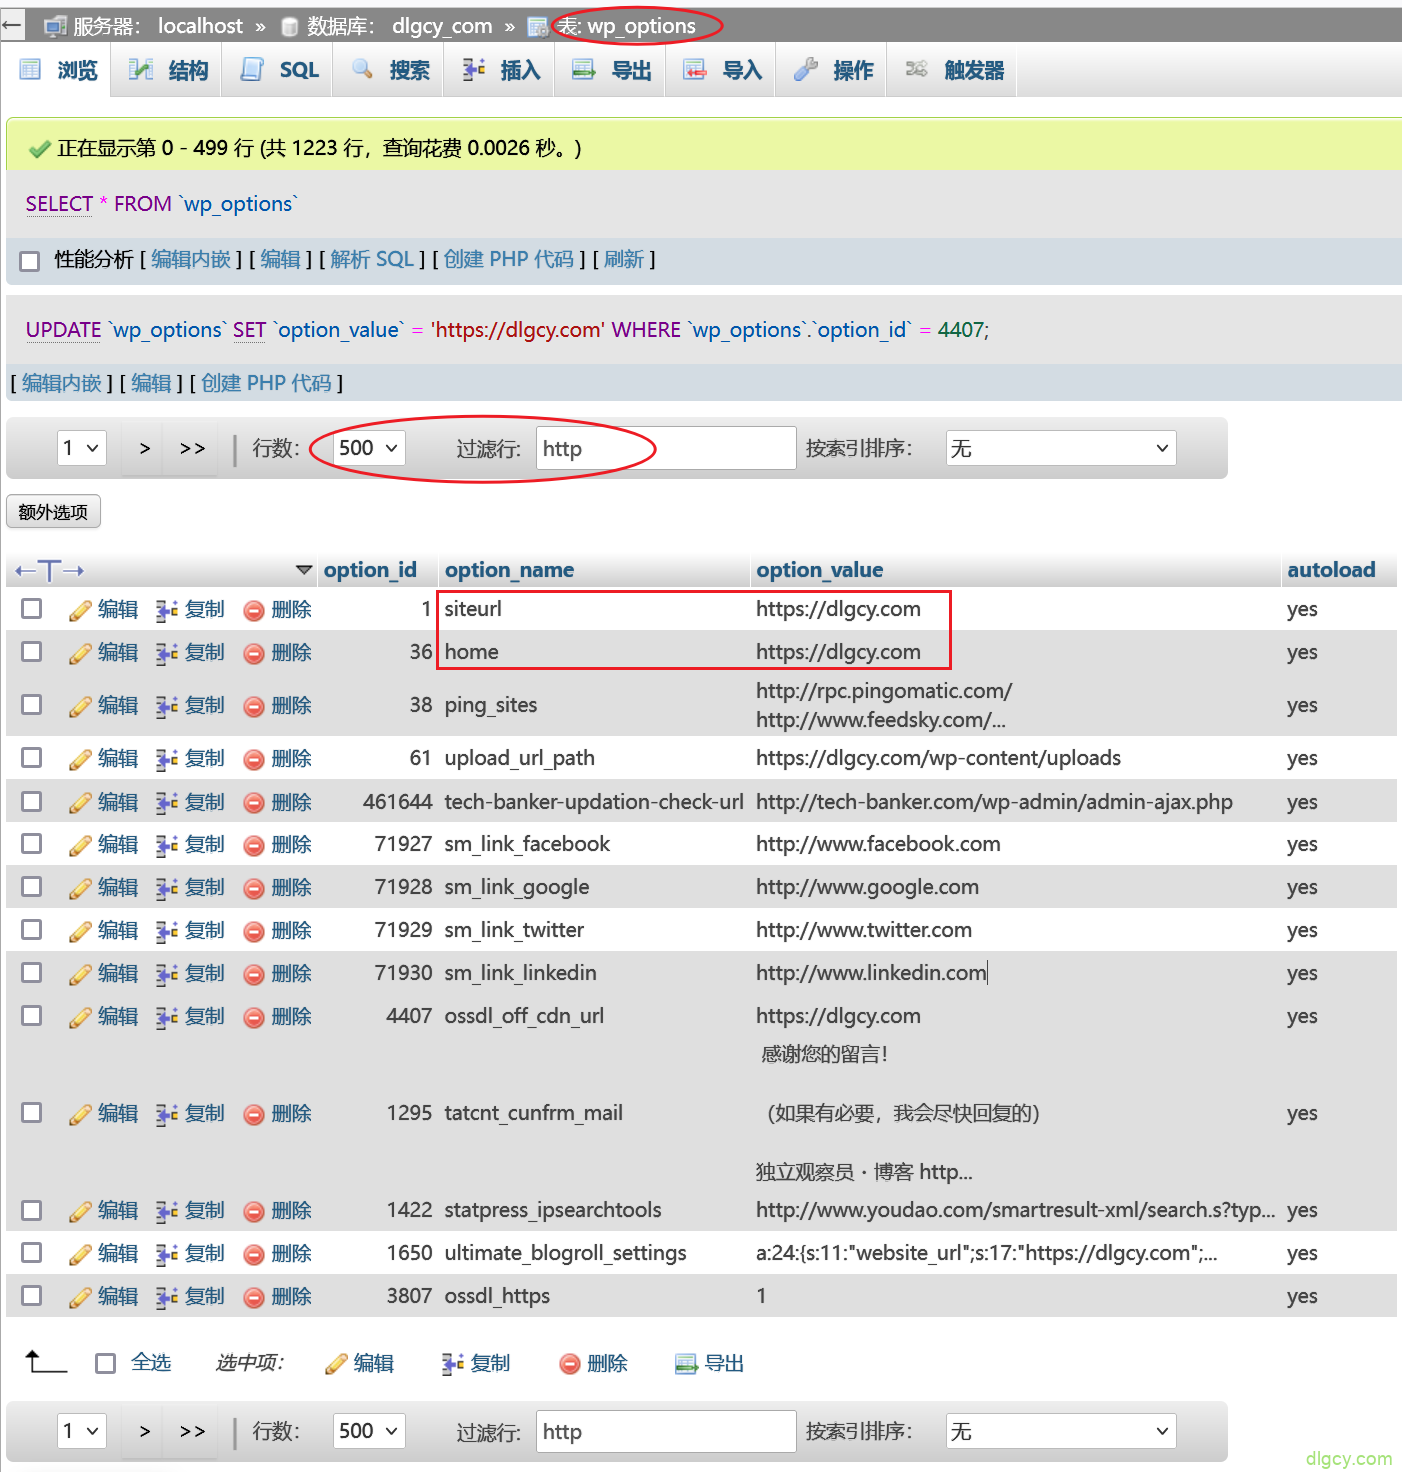
Task: Click copy icon in bottom selected-items bar
Action: click(x=453, y=1364)
